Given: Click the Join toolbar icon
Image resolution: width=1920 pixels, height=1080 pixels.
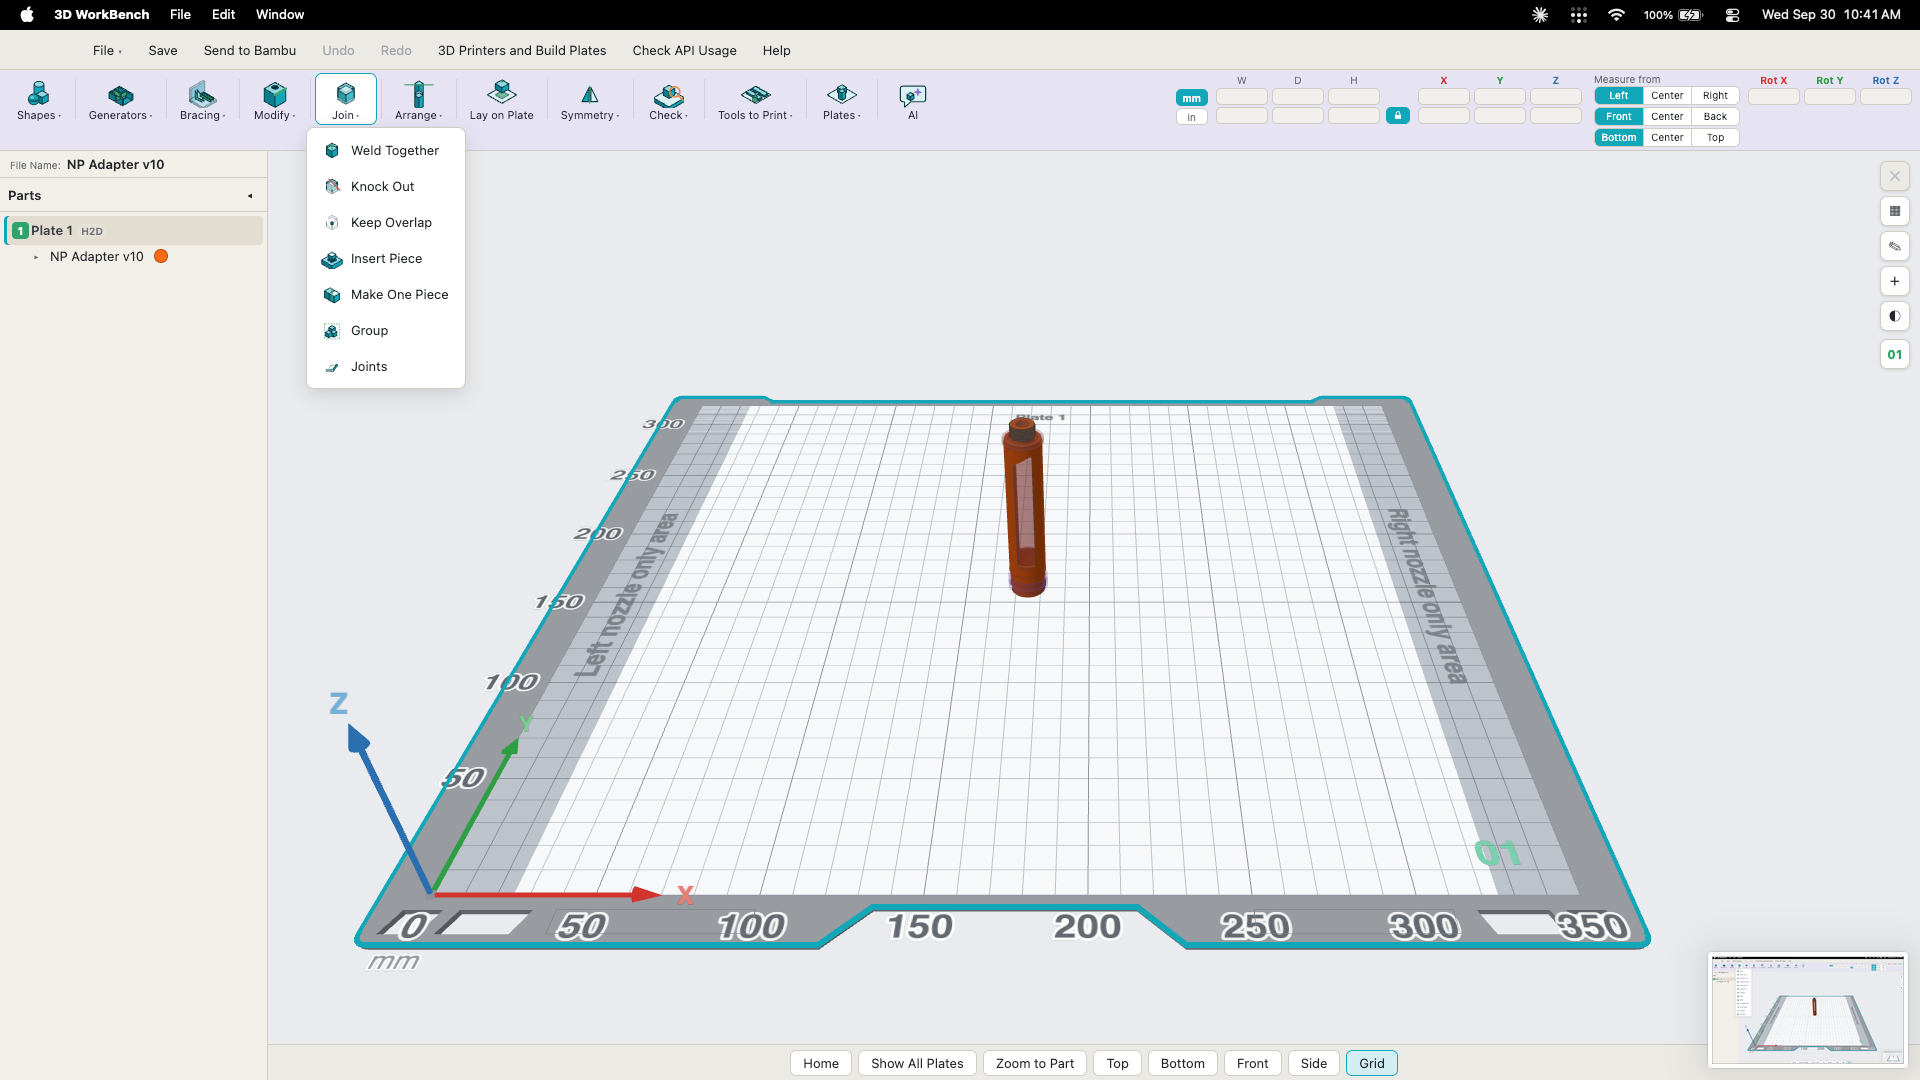Looking at the screenshot, I should click(345, 100).
